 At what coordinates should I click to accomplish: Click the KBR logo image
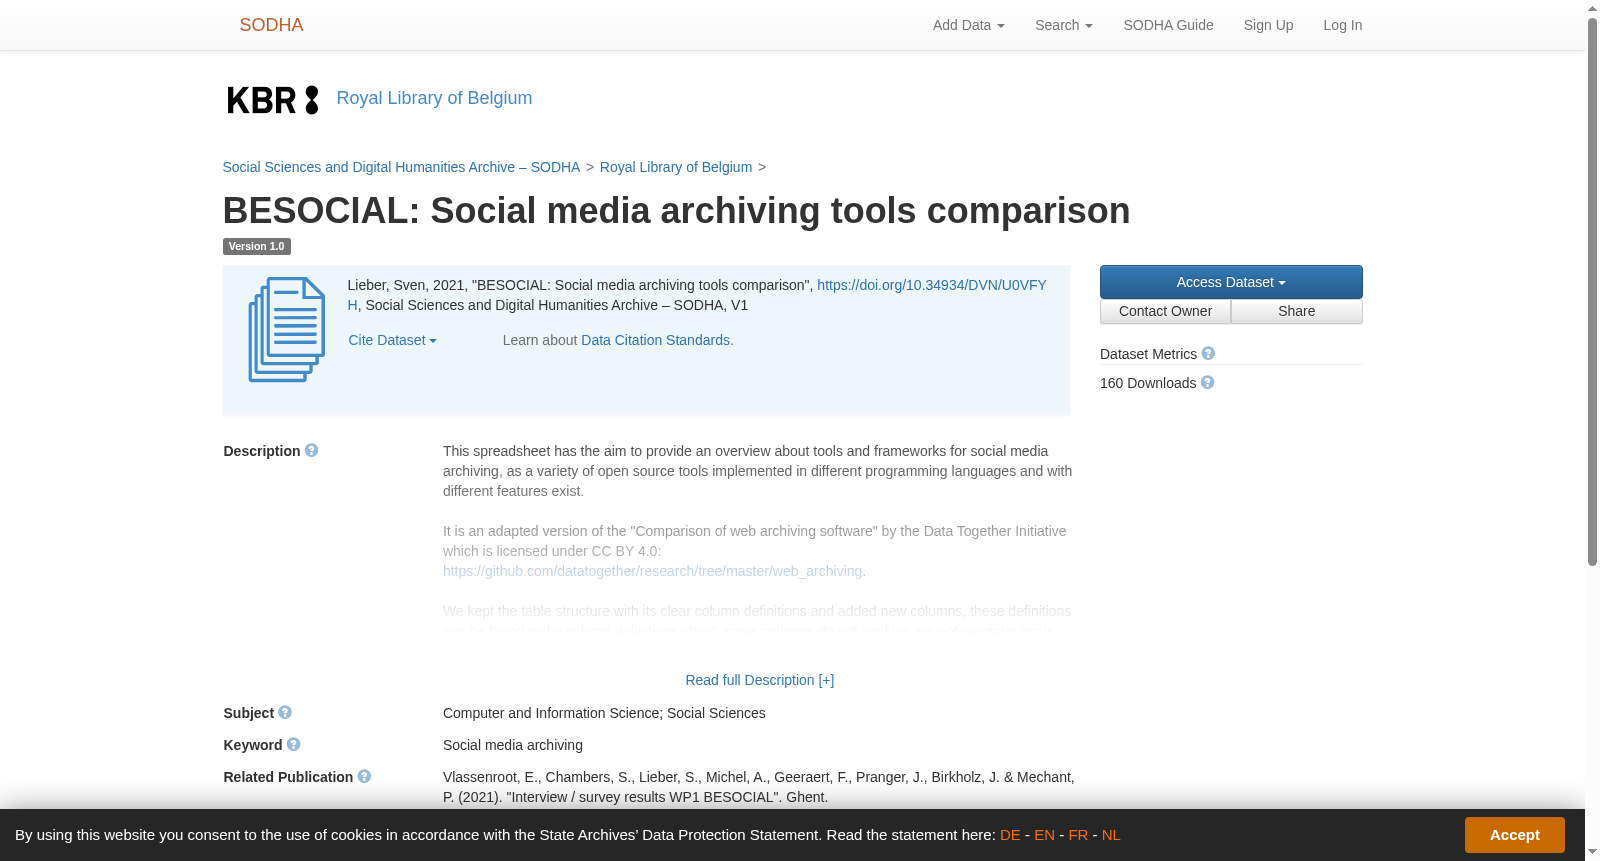coord(273,100)
